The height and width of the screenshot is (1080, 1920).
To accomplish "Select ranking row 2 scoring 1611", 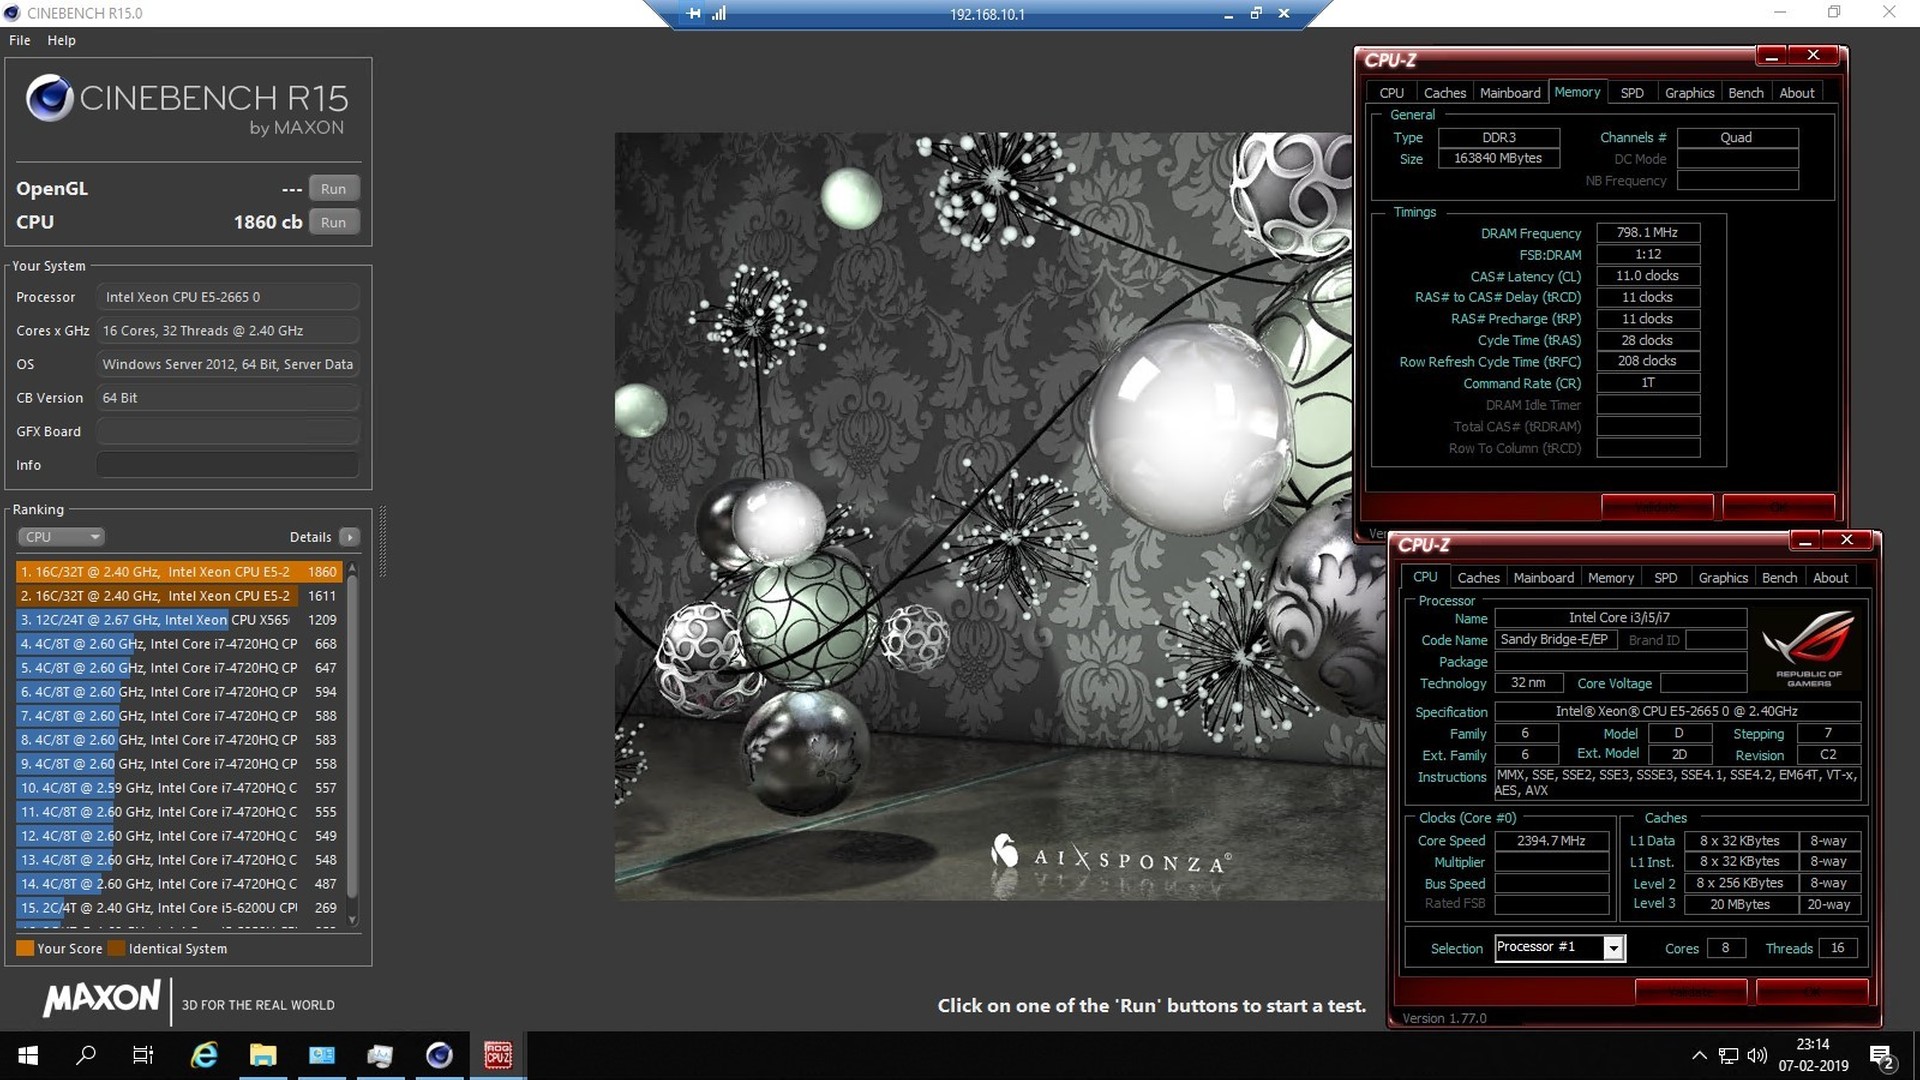I will (179, 596).
